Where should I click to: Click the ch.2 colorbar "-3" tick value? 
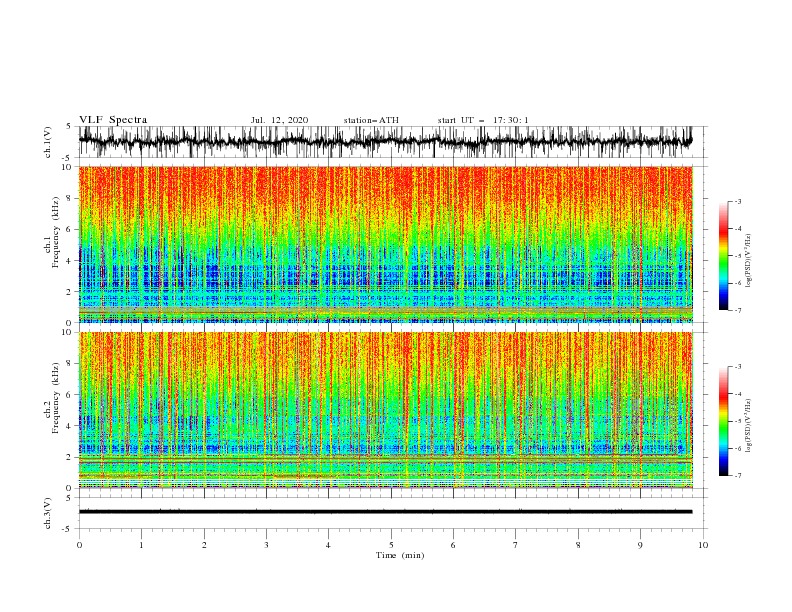tap(737, 367)
